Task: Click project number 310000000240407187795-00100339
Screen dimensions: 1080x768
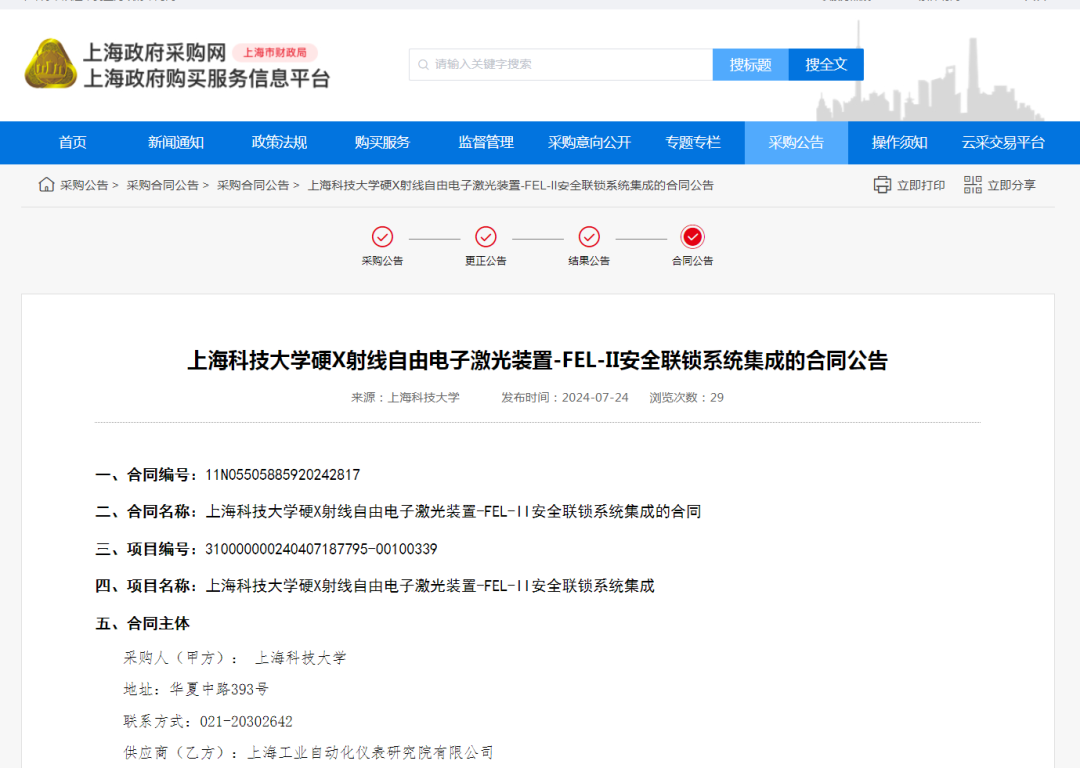Action: (321, 549)
